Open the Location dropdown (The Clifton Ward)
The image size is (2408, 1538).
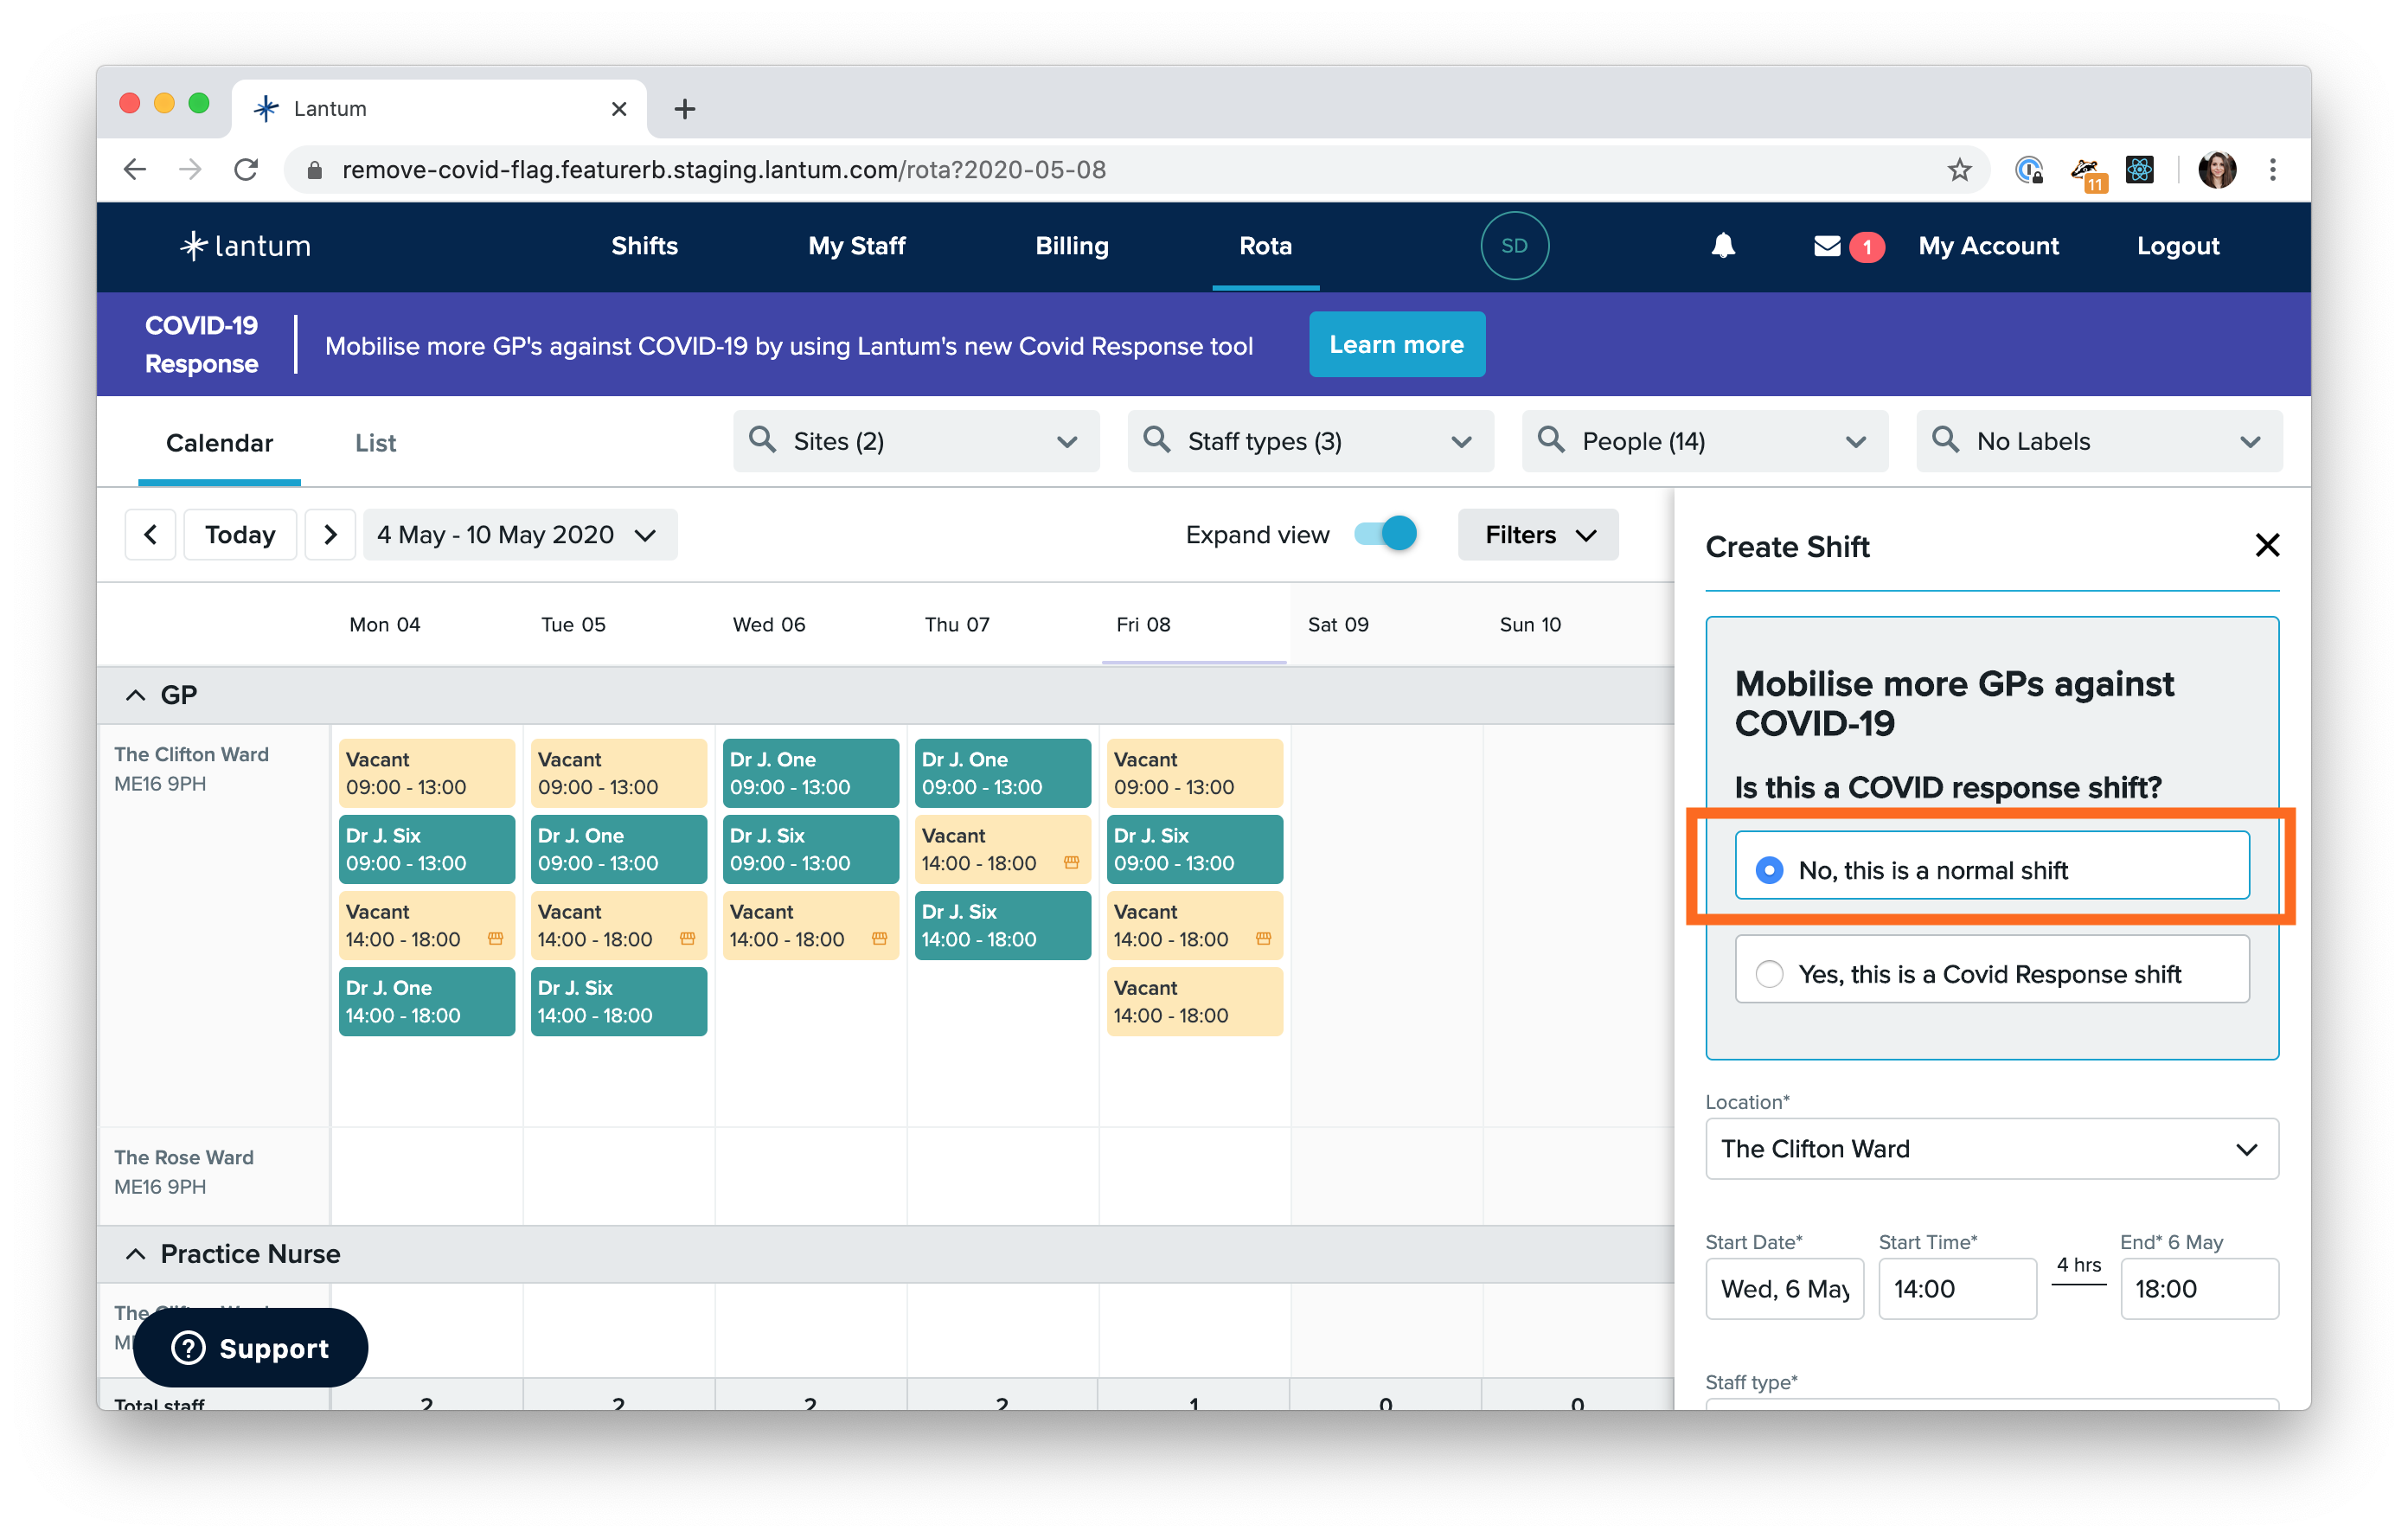1991,1148
